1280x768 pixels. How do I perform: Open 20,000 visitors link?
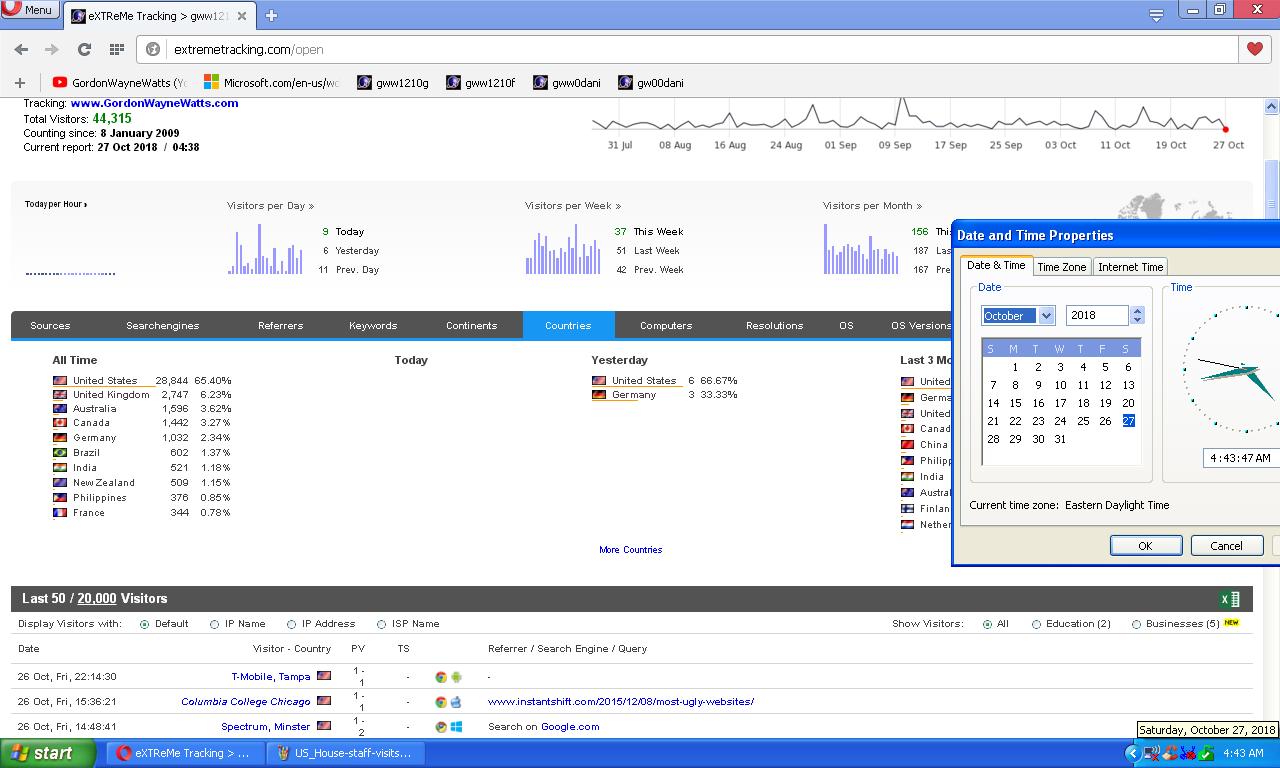[96, 599]
